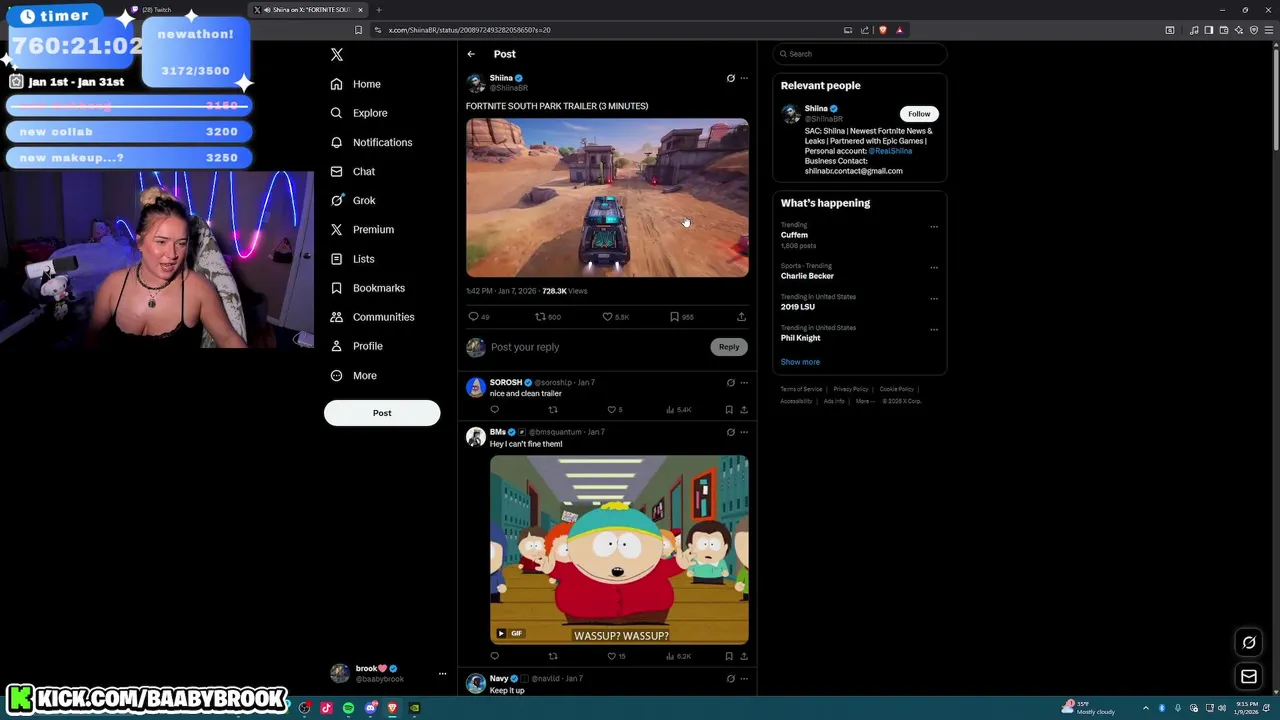
Task: Open Discord from the taskbar
Action: coord(371,708)
